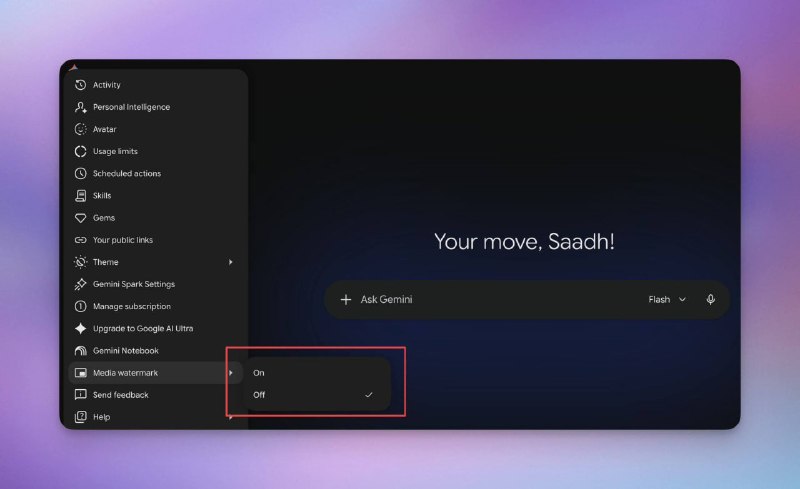The height and width of the screenshot is (489, 800).
Task: Open the Activity menu entry
Action: [155, 85]
